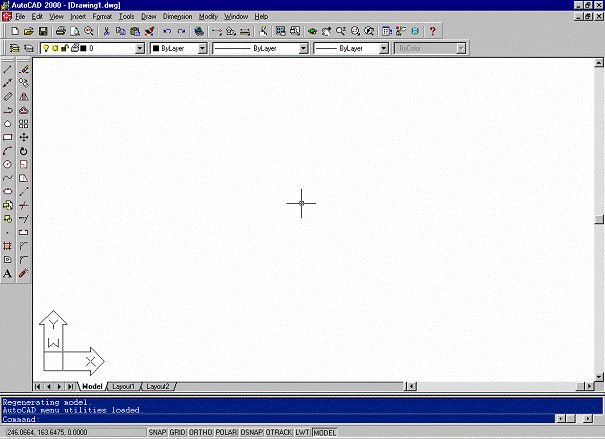Enable ORTHO mode in status bar
Screen dimensions: 605x439
pos(201,432)
